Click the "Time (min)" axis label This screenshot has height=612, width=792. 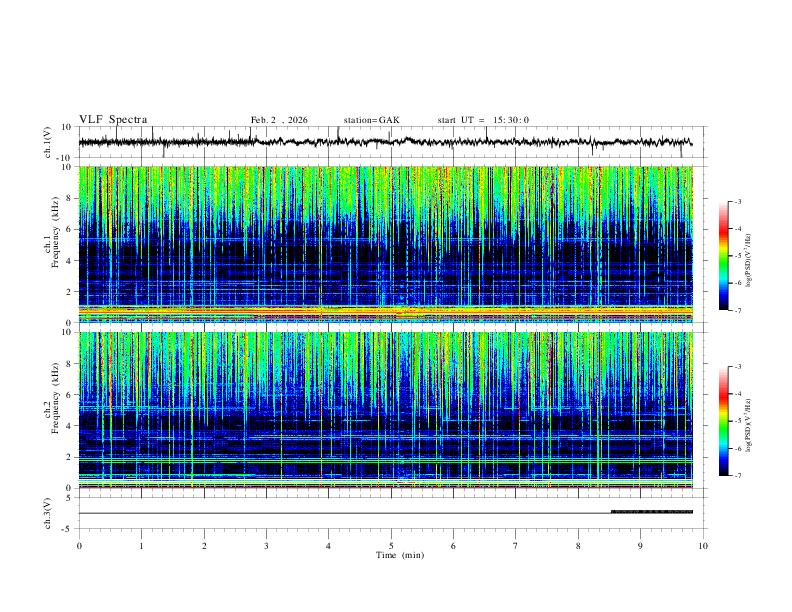400,555
